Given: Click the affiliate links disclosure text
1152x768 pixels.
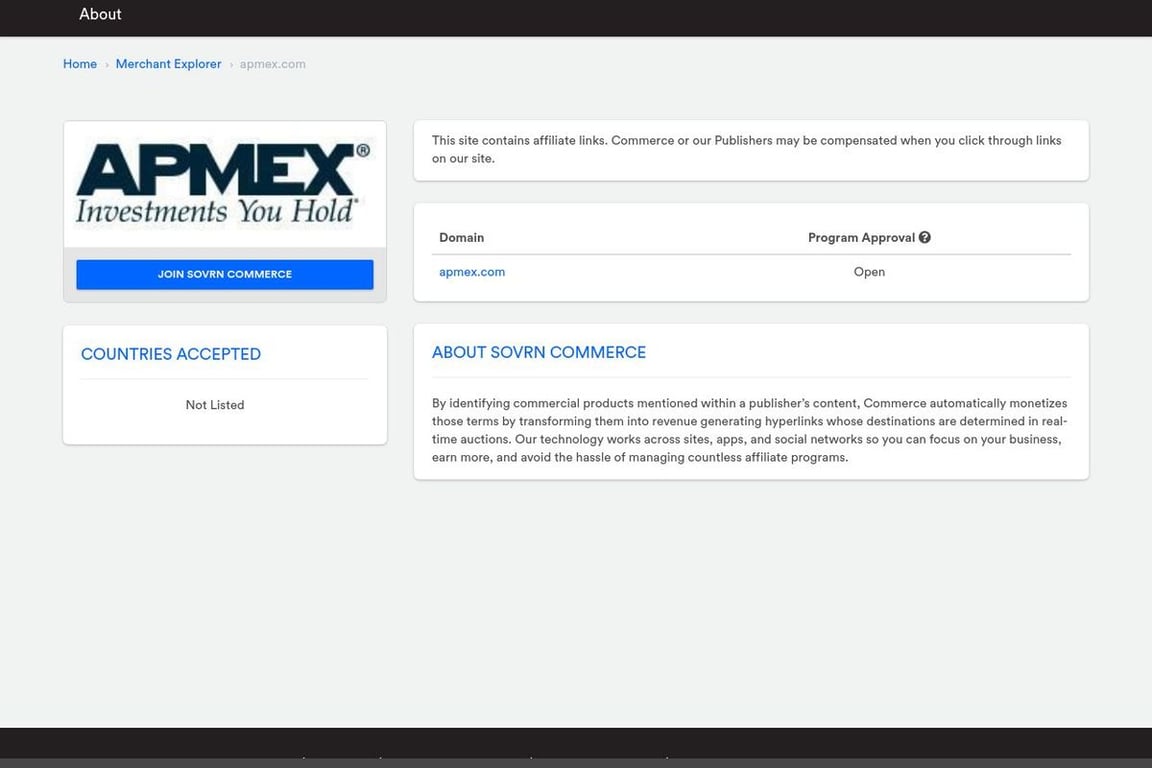Looking at the screenshot, I should [x=746, y=149].
